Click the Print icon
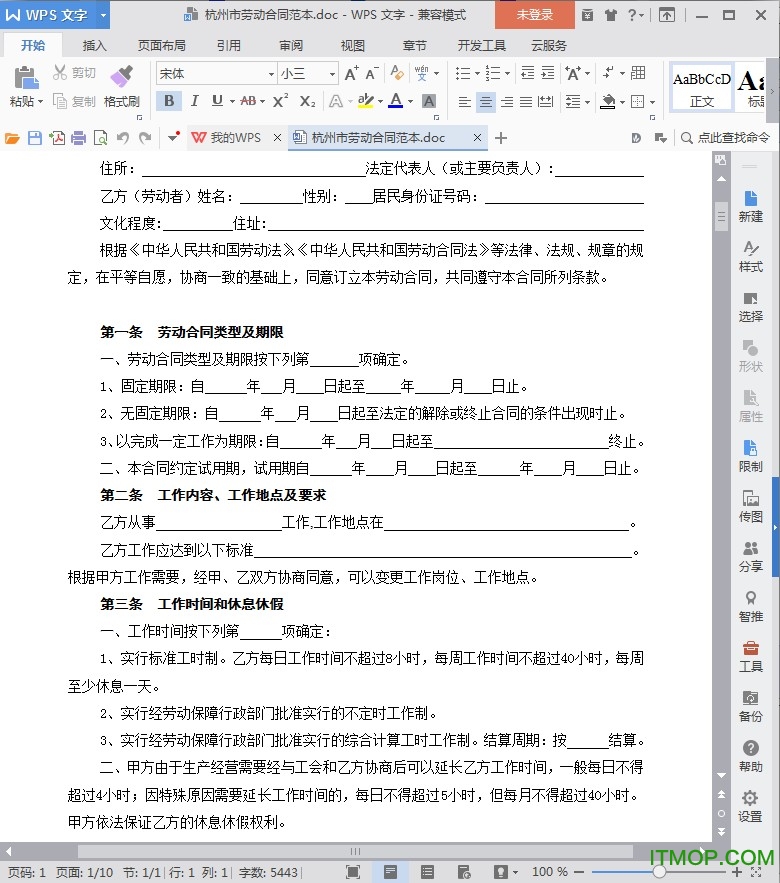Screen dimensions: 780x883 pos(79,137)
